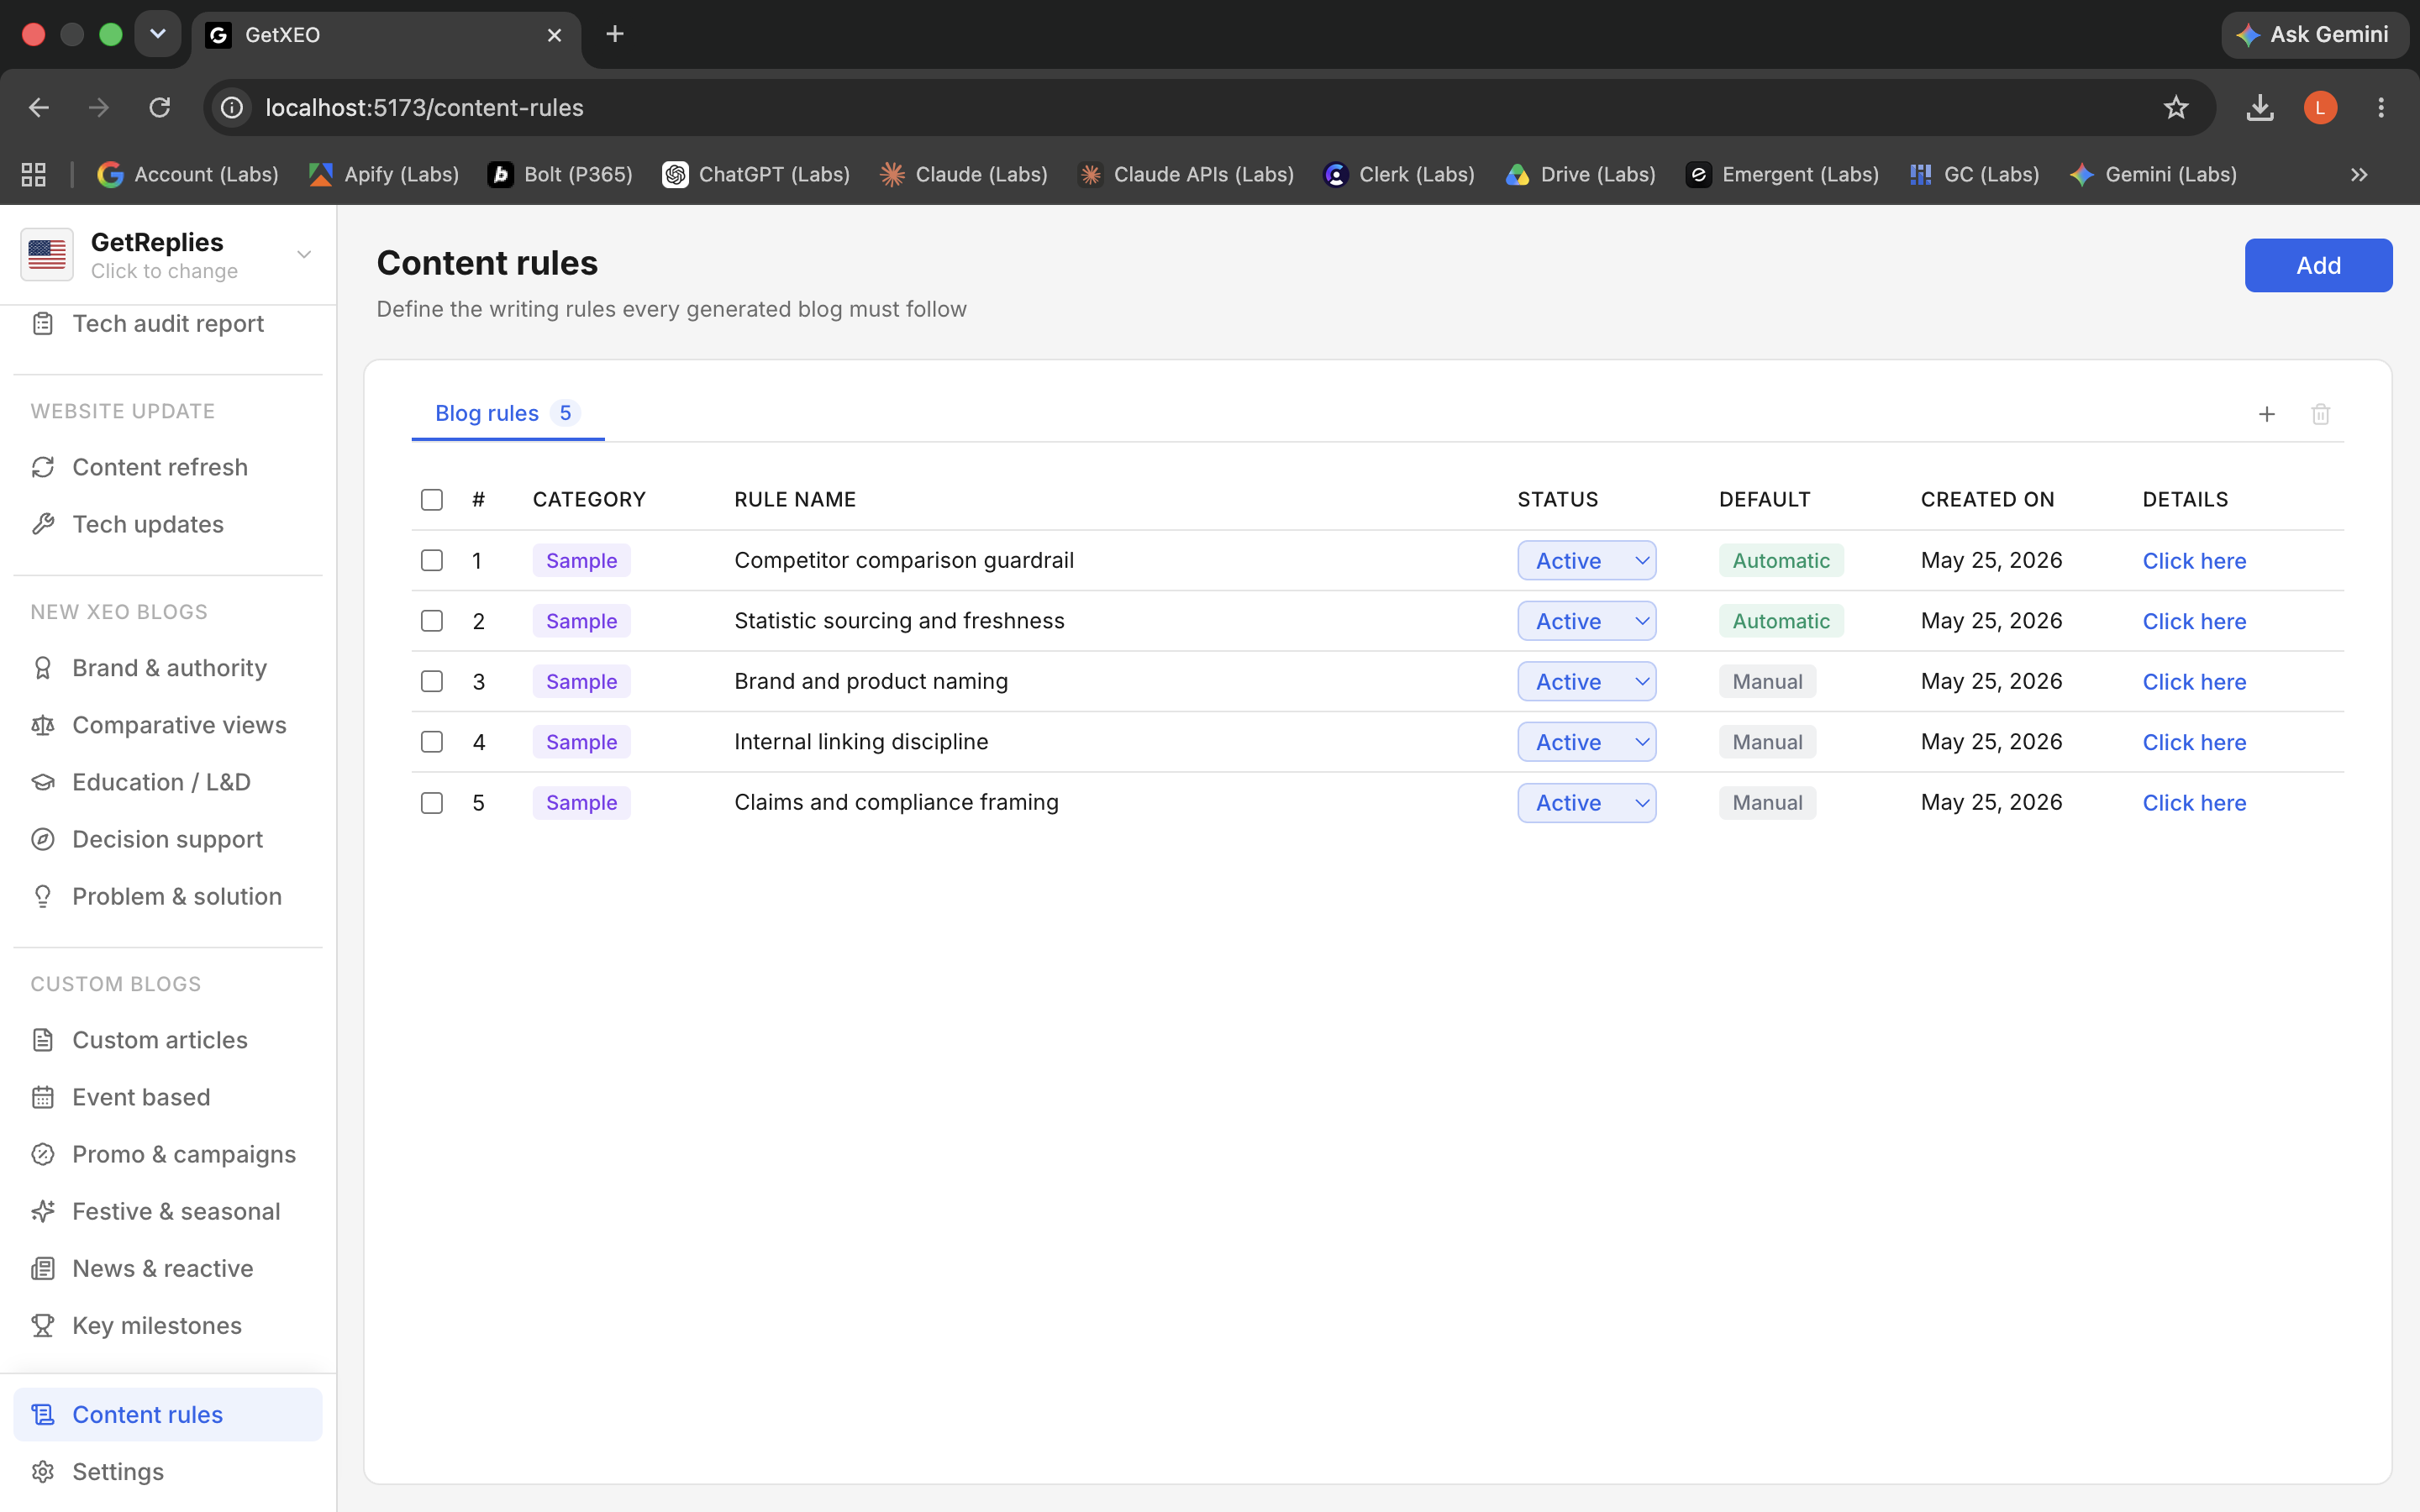Click the Key milestones trophy icon
This screenshot has width=2420, height=1512.
pos(43,1325)
